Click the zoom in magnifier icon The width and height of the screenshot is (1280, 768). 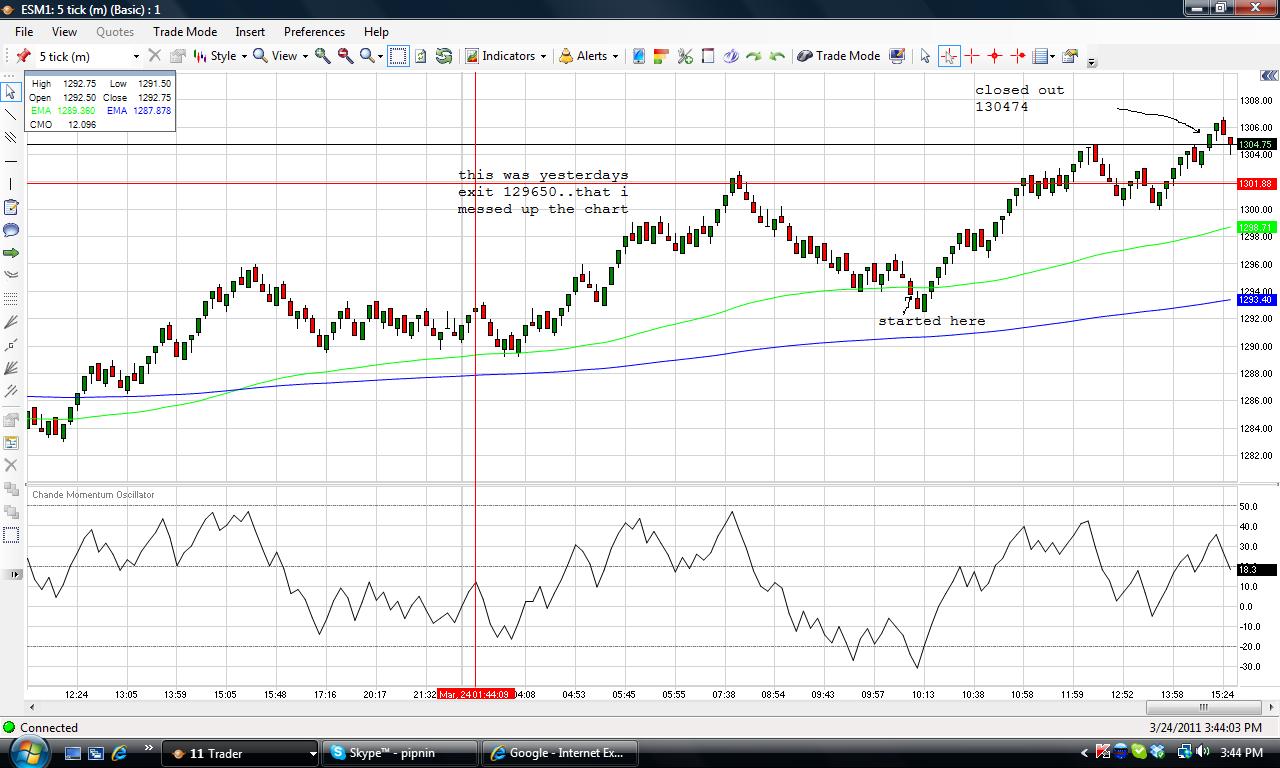coord(323,56)
